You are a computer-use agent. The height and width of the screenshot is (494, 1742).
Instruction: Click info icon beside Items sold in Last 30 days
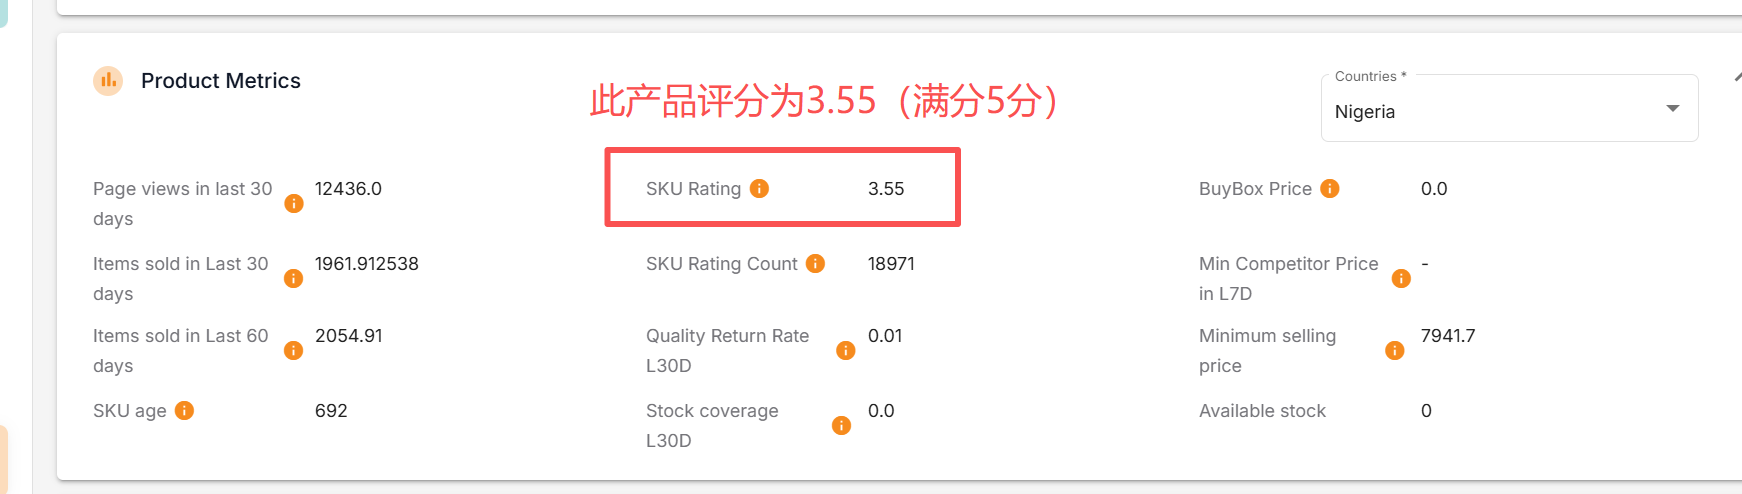point(294,278)
